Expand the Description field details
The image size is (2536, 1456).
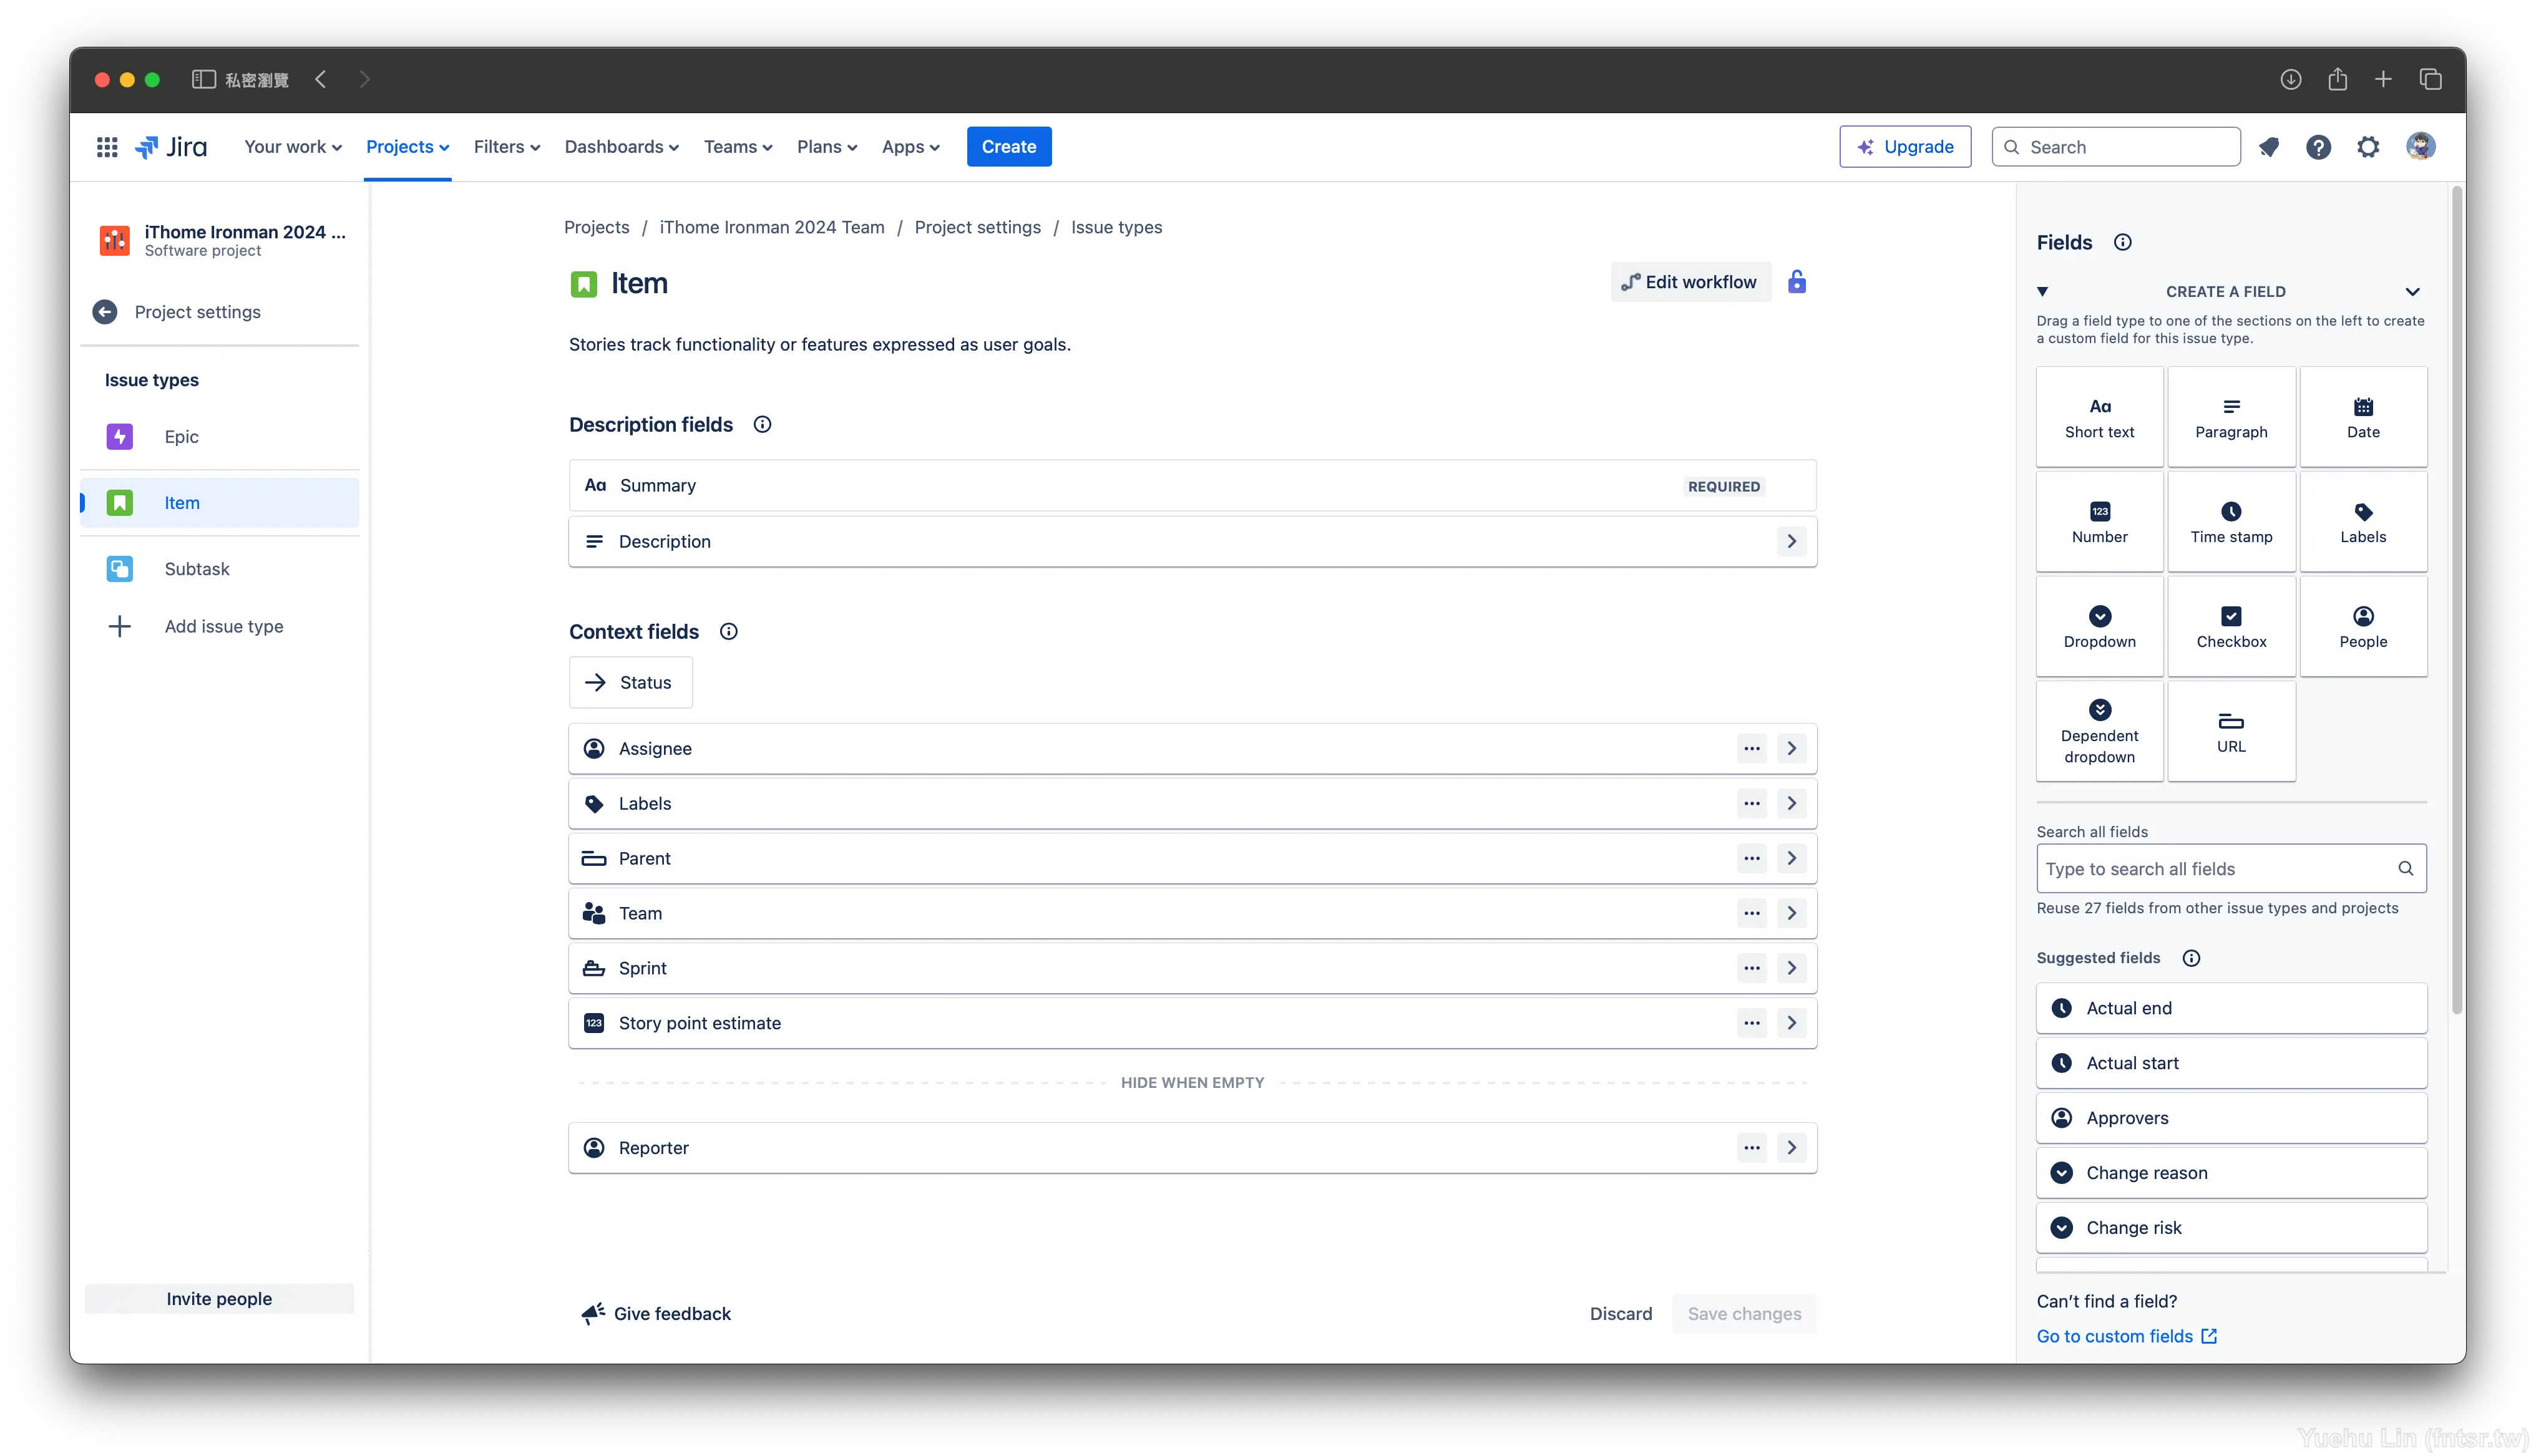1792,540
